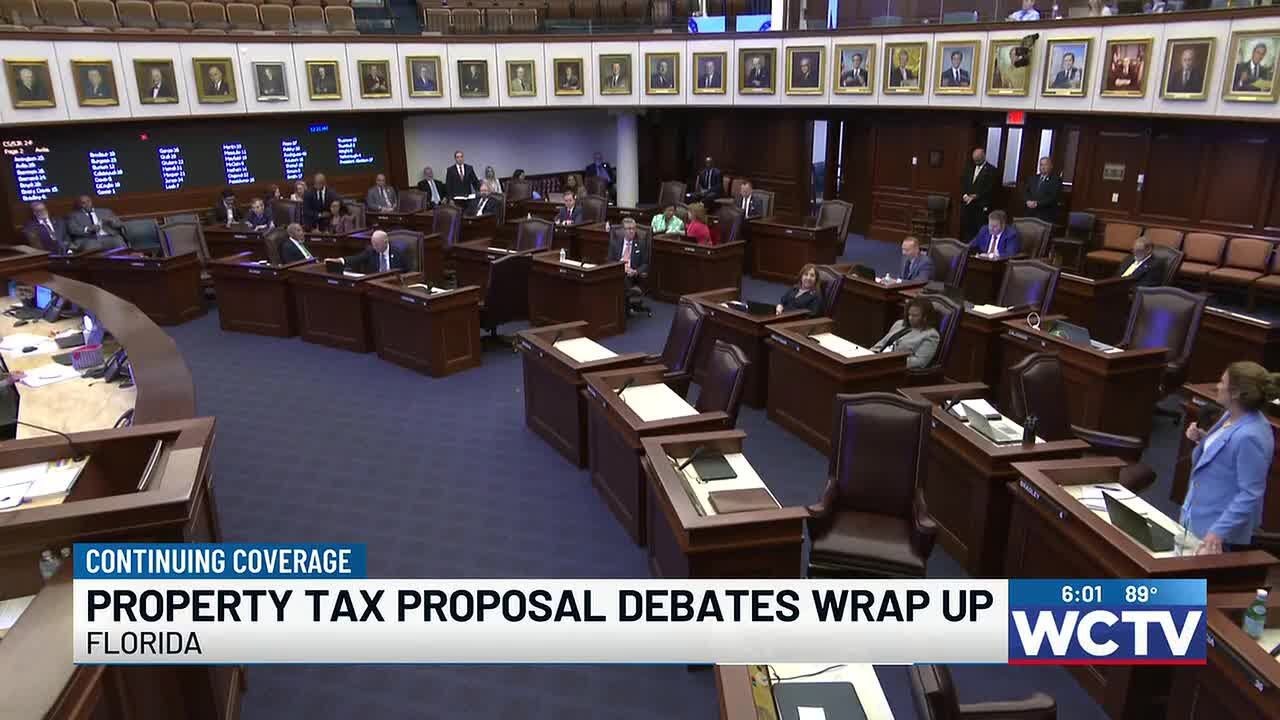Click the red EXIT sign

point(1016,117)
